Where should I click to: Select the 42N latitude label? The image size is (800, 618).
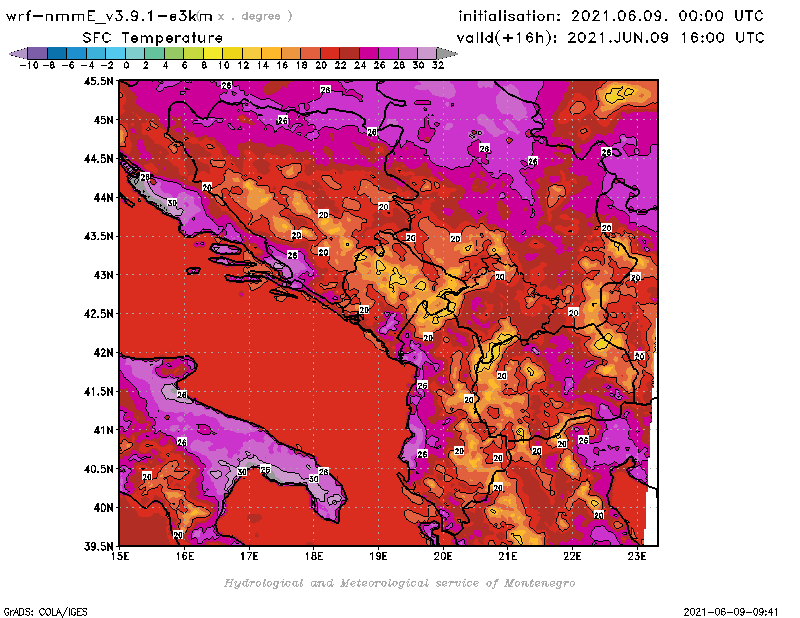point(103,353)
